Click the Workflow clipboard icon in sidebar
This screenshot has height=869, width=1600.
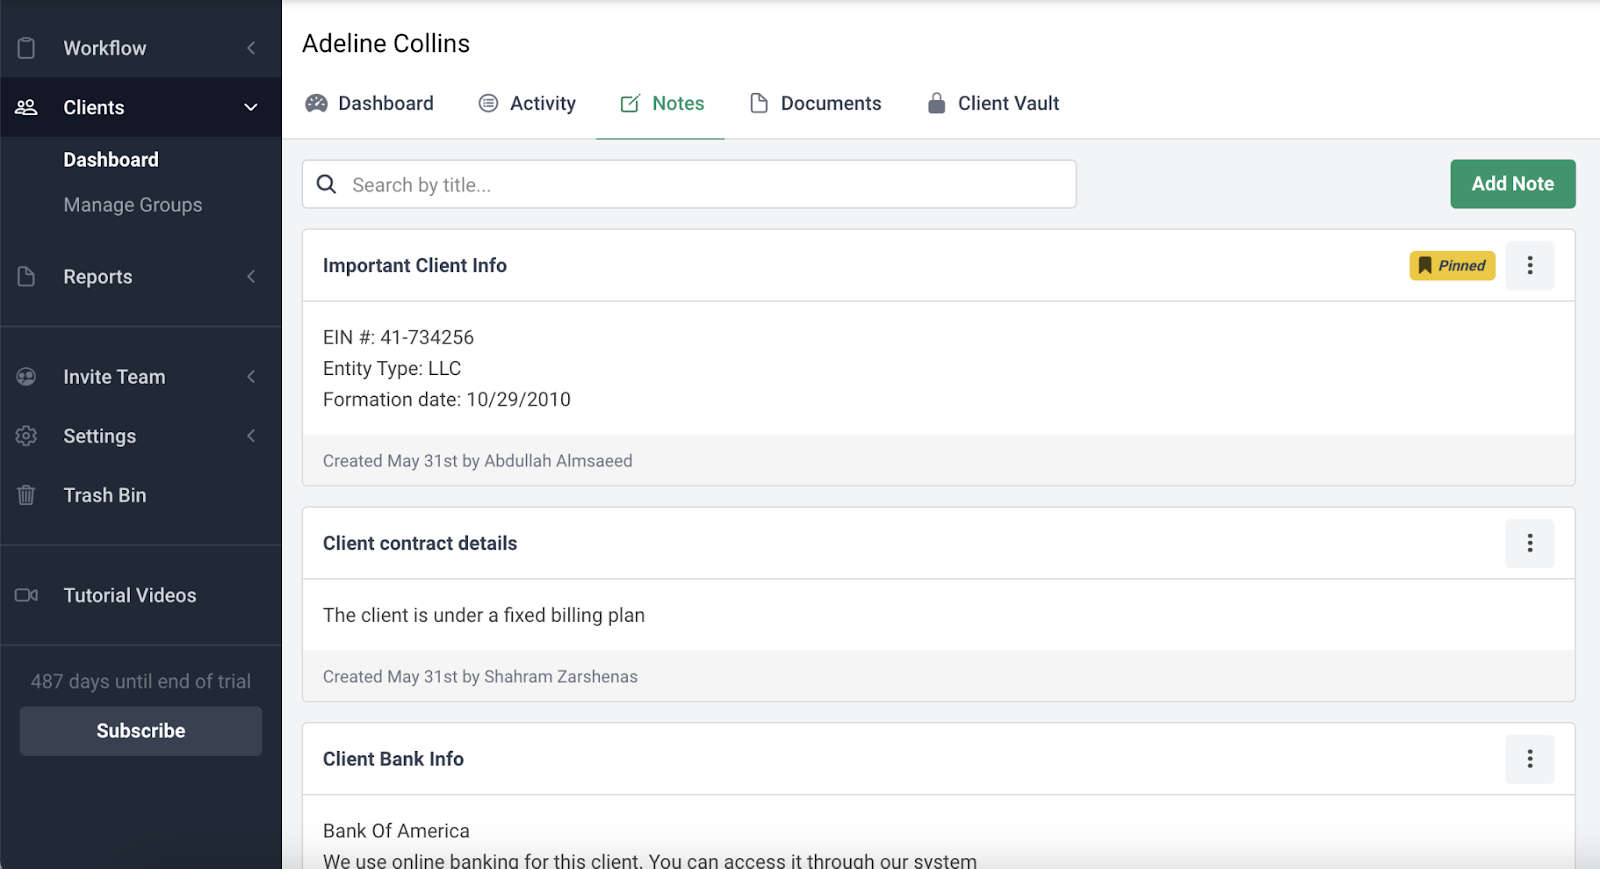[27, 48]
